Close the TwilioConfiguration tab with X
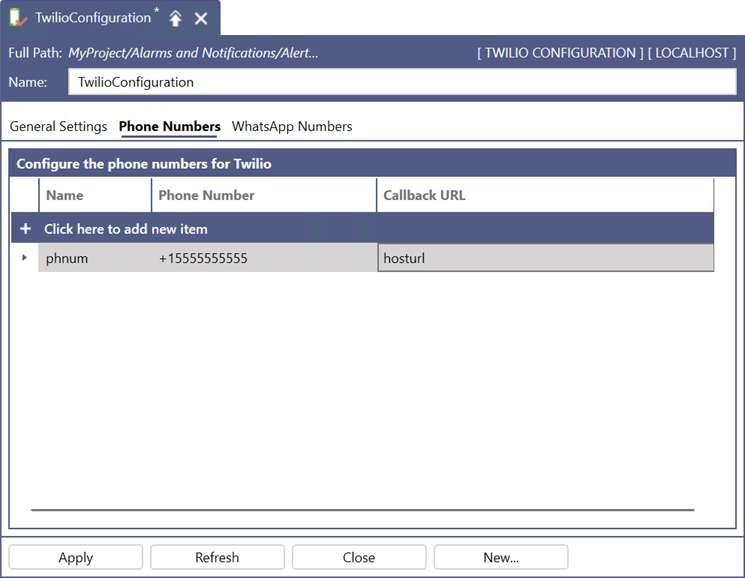Screen dimensions: 745x578 pyautogui.click(x=201, y=19)
